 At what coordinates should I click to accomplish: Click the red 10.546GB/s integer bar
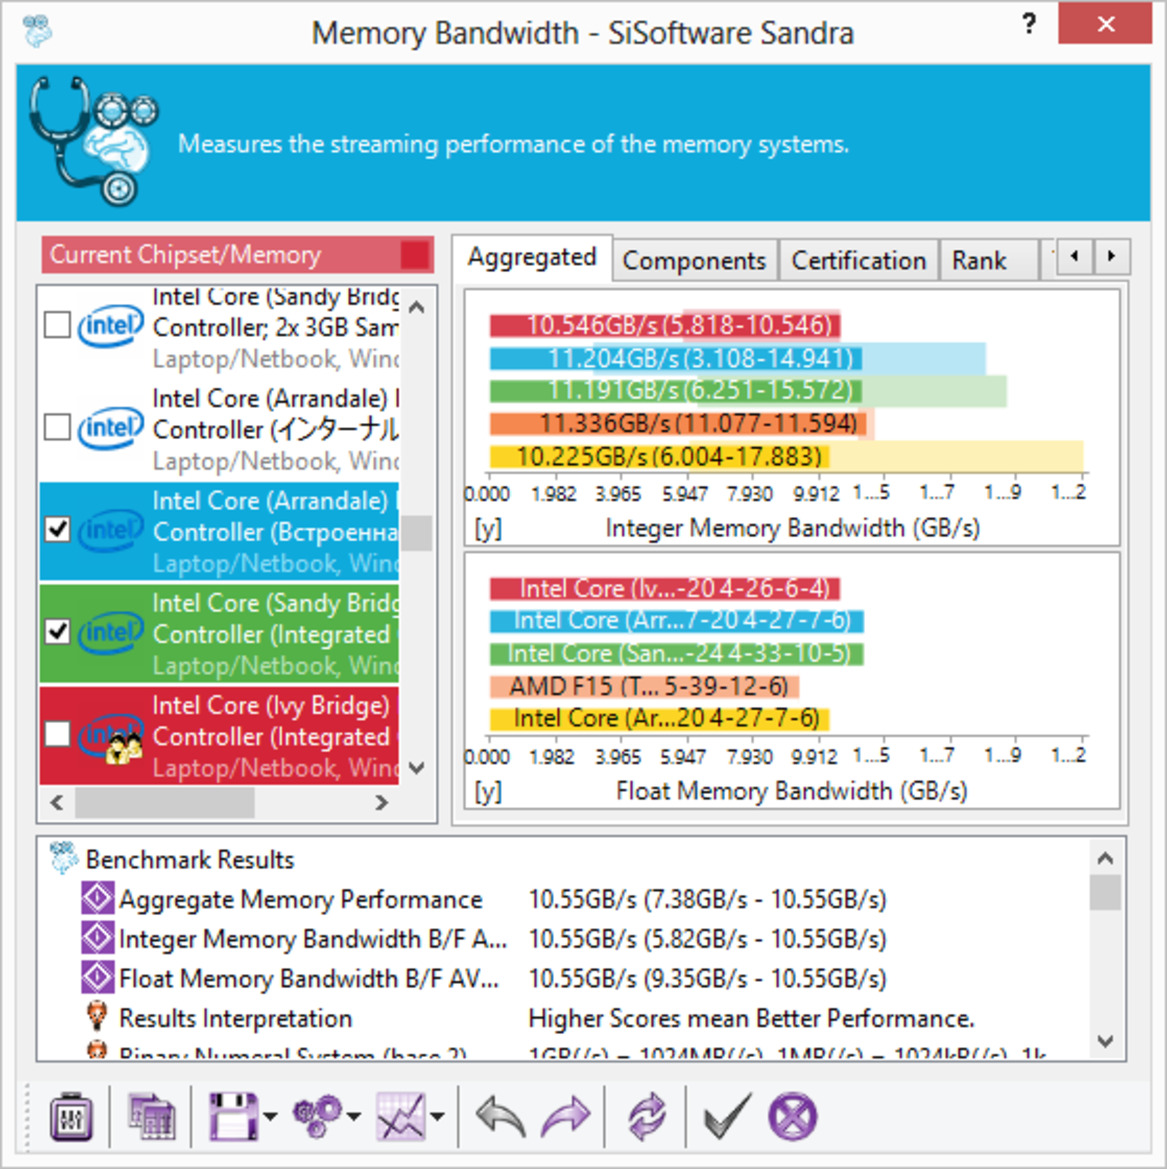click(x=665, y=325)
